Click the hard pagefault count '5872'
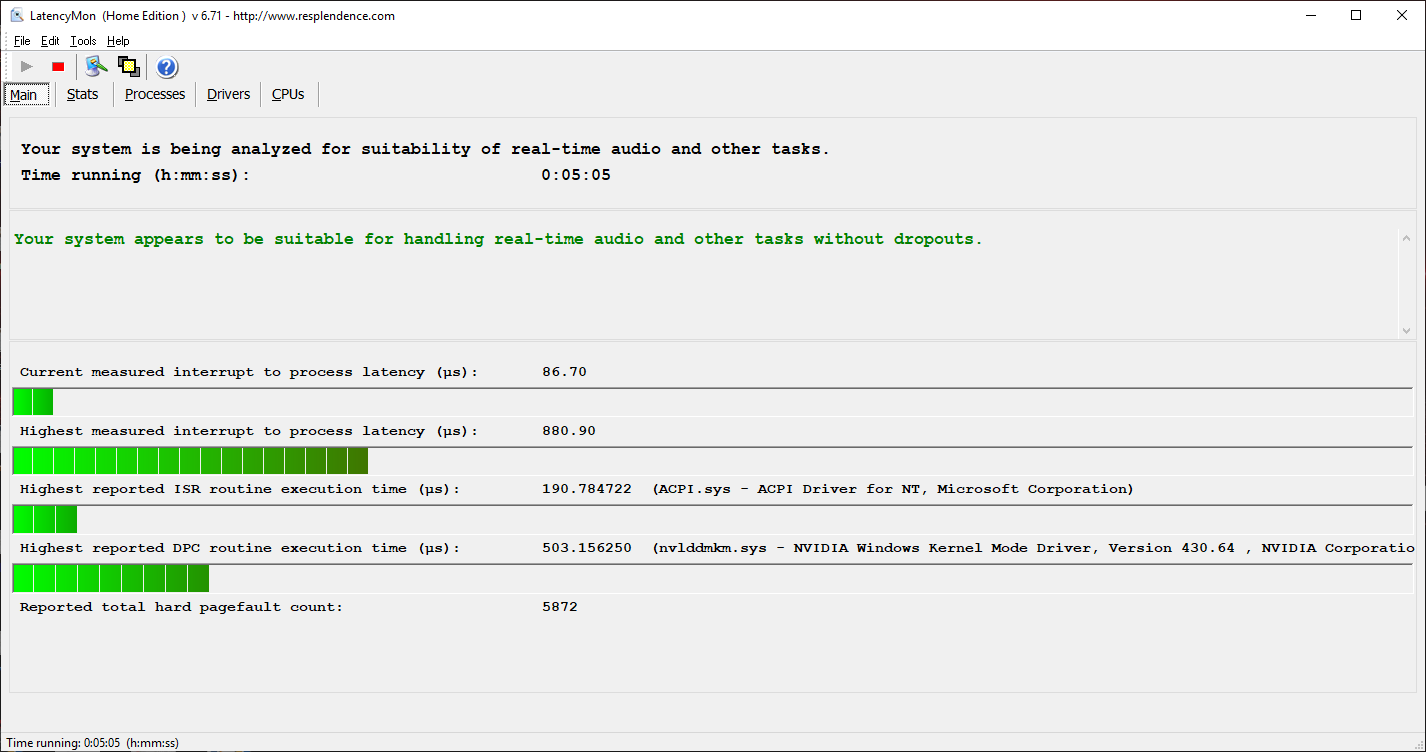Screen dimensions: 1426x752 (x=560, y=607)
